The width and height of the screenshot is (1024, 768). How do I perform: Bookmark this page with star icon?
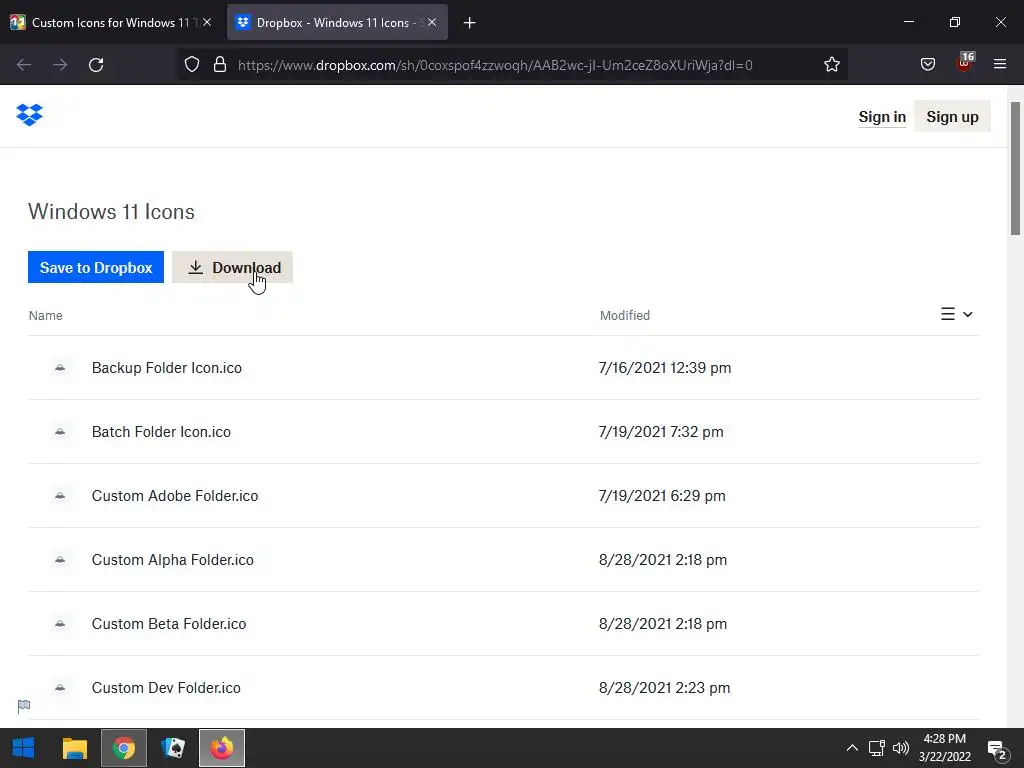(831, 65)
